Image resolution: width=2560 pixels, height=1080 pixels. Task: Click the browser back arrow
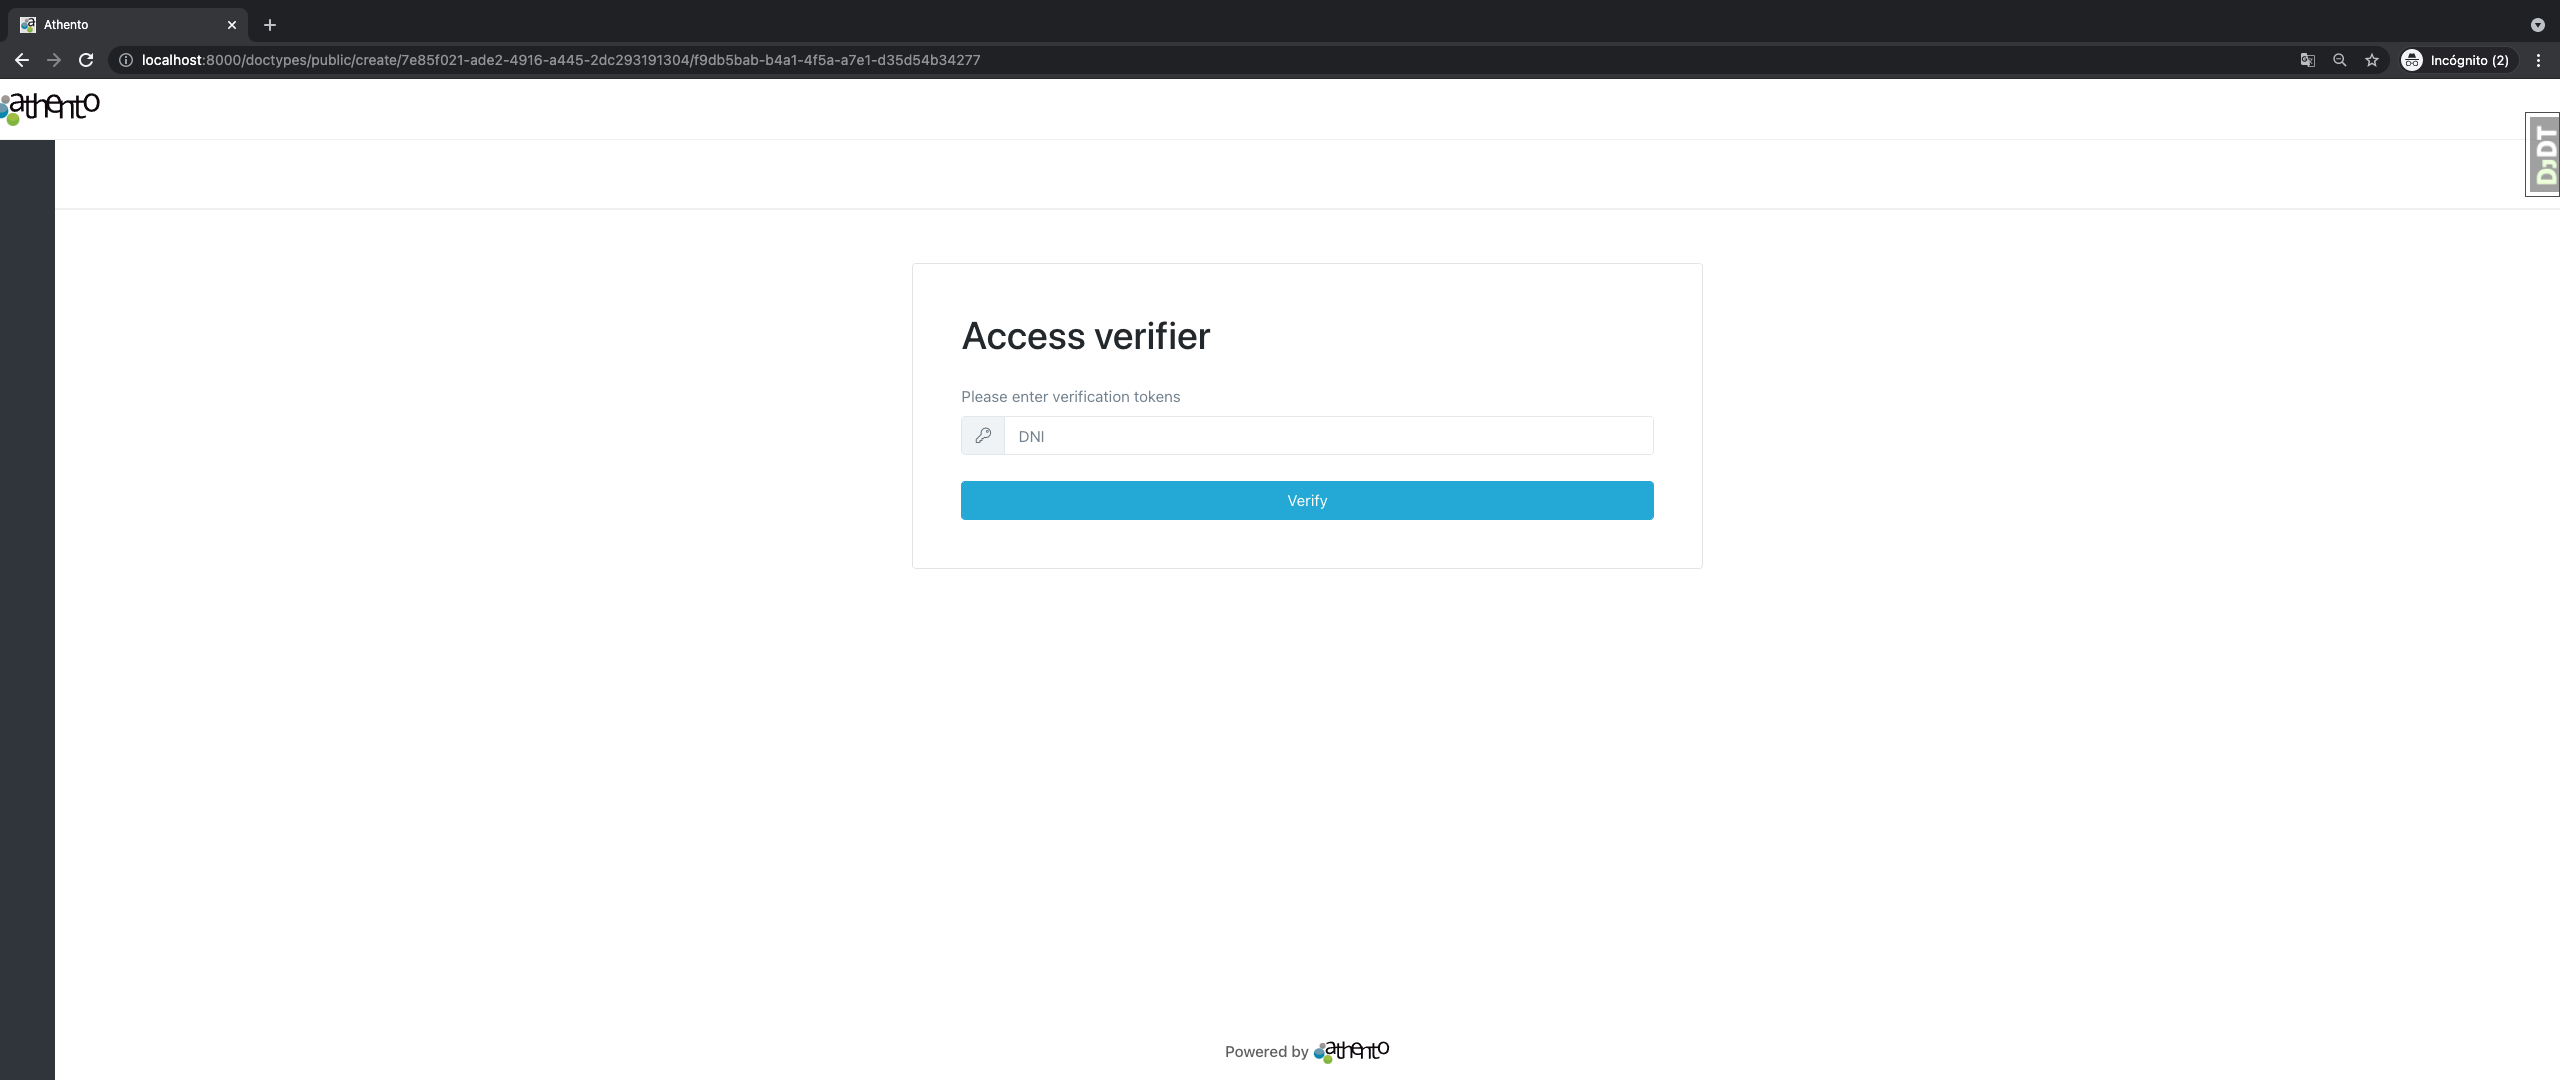pyautogui.click(x=22, y=60)
